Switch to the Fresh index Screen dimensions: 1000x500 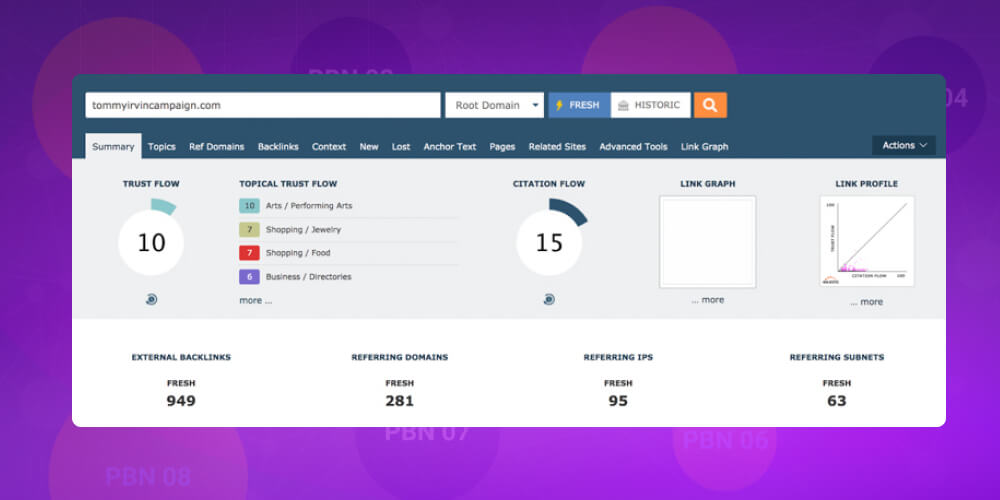pos(579,105)
